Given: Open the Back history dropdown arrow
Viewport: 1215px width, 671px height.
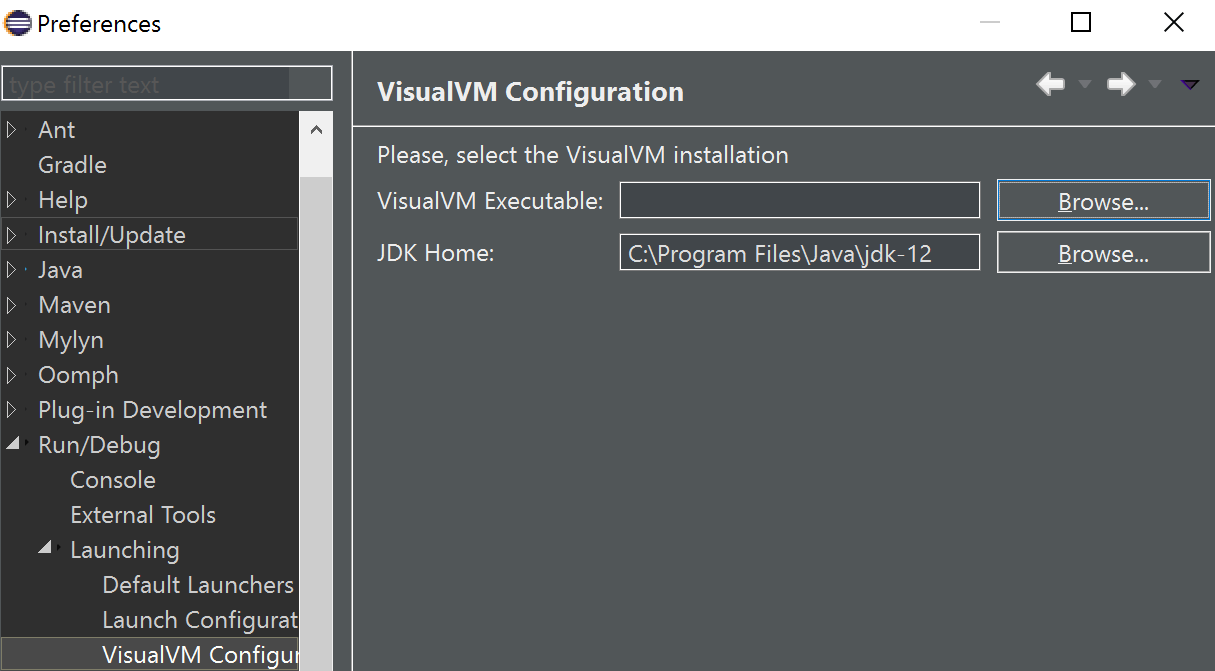Looking at the screenshot, I should coord(1085,85).
